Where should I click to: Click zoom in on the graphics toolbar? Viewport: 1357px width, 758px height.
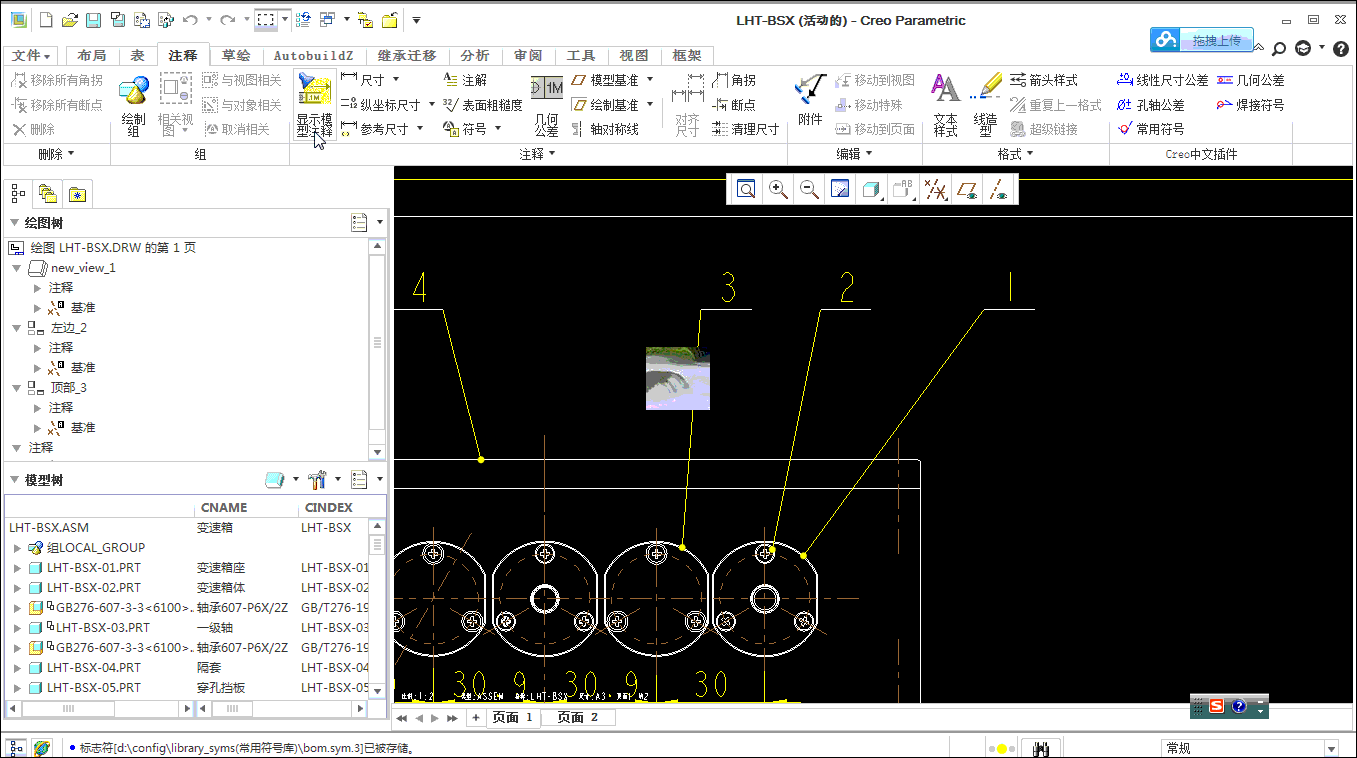[778, 190]
